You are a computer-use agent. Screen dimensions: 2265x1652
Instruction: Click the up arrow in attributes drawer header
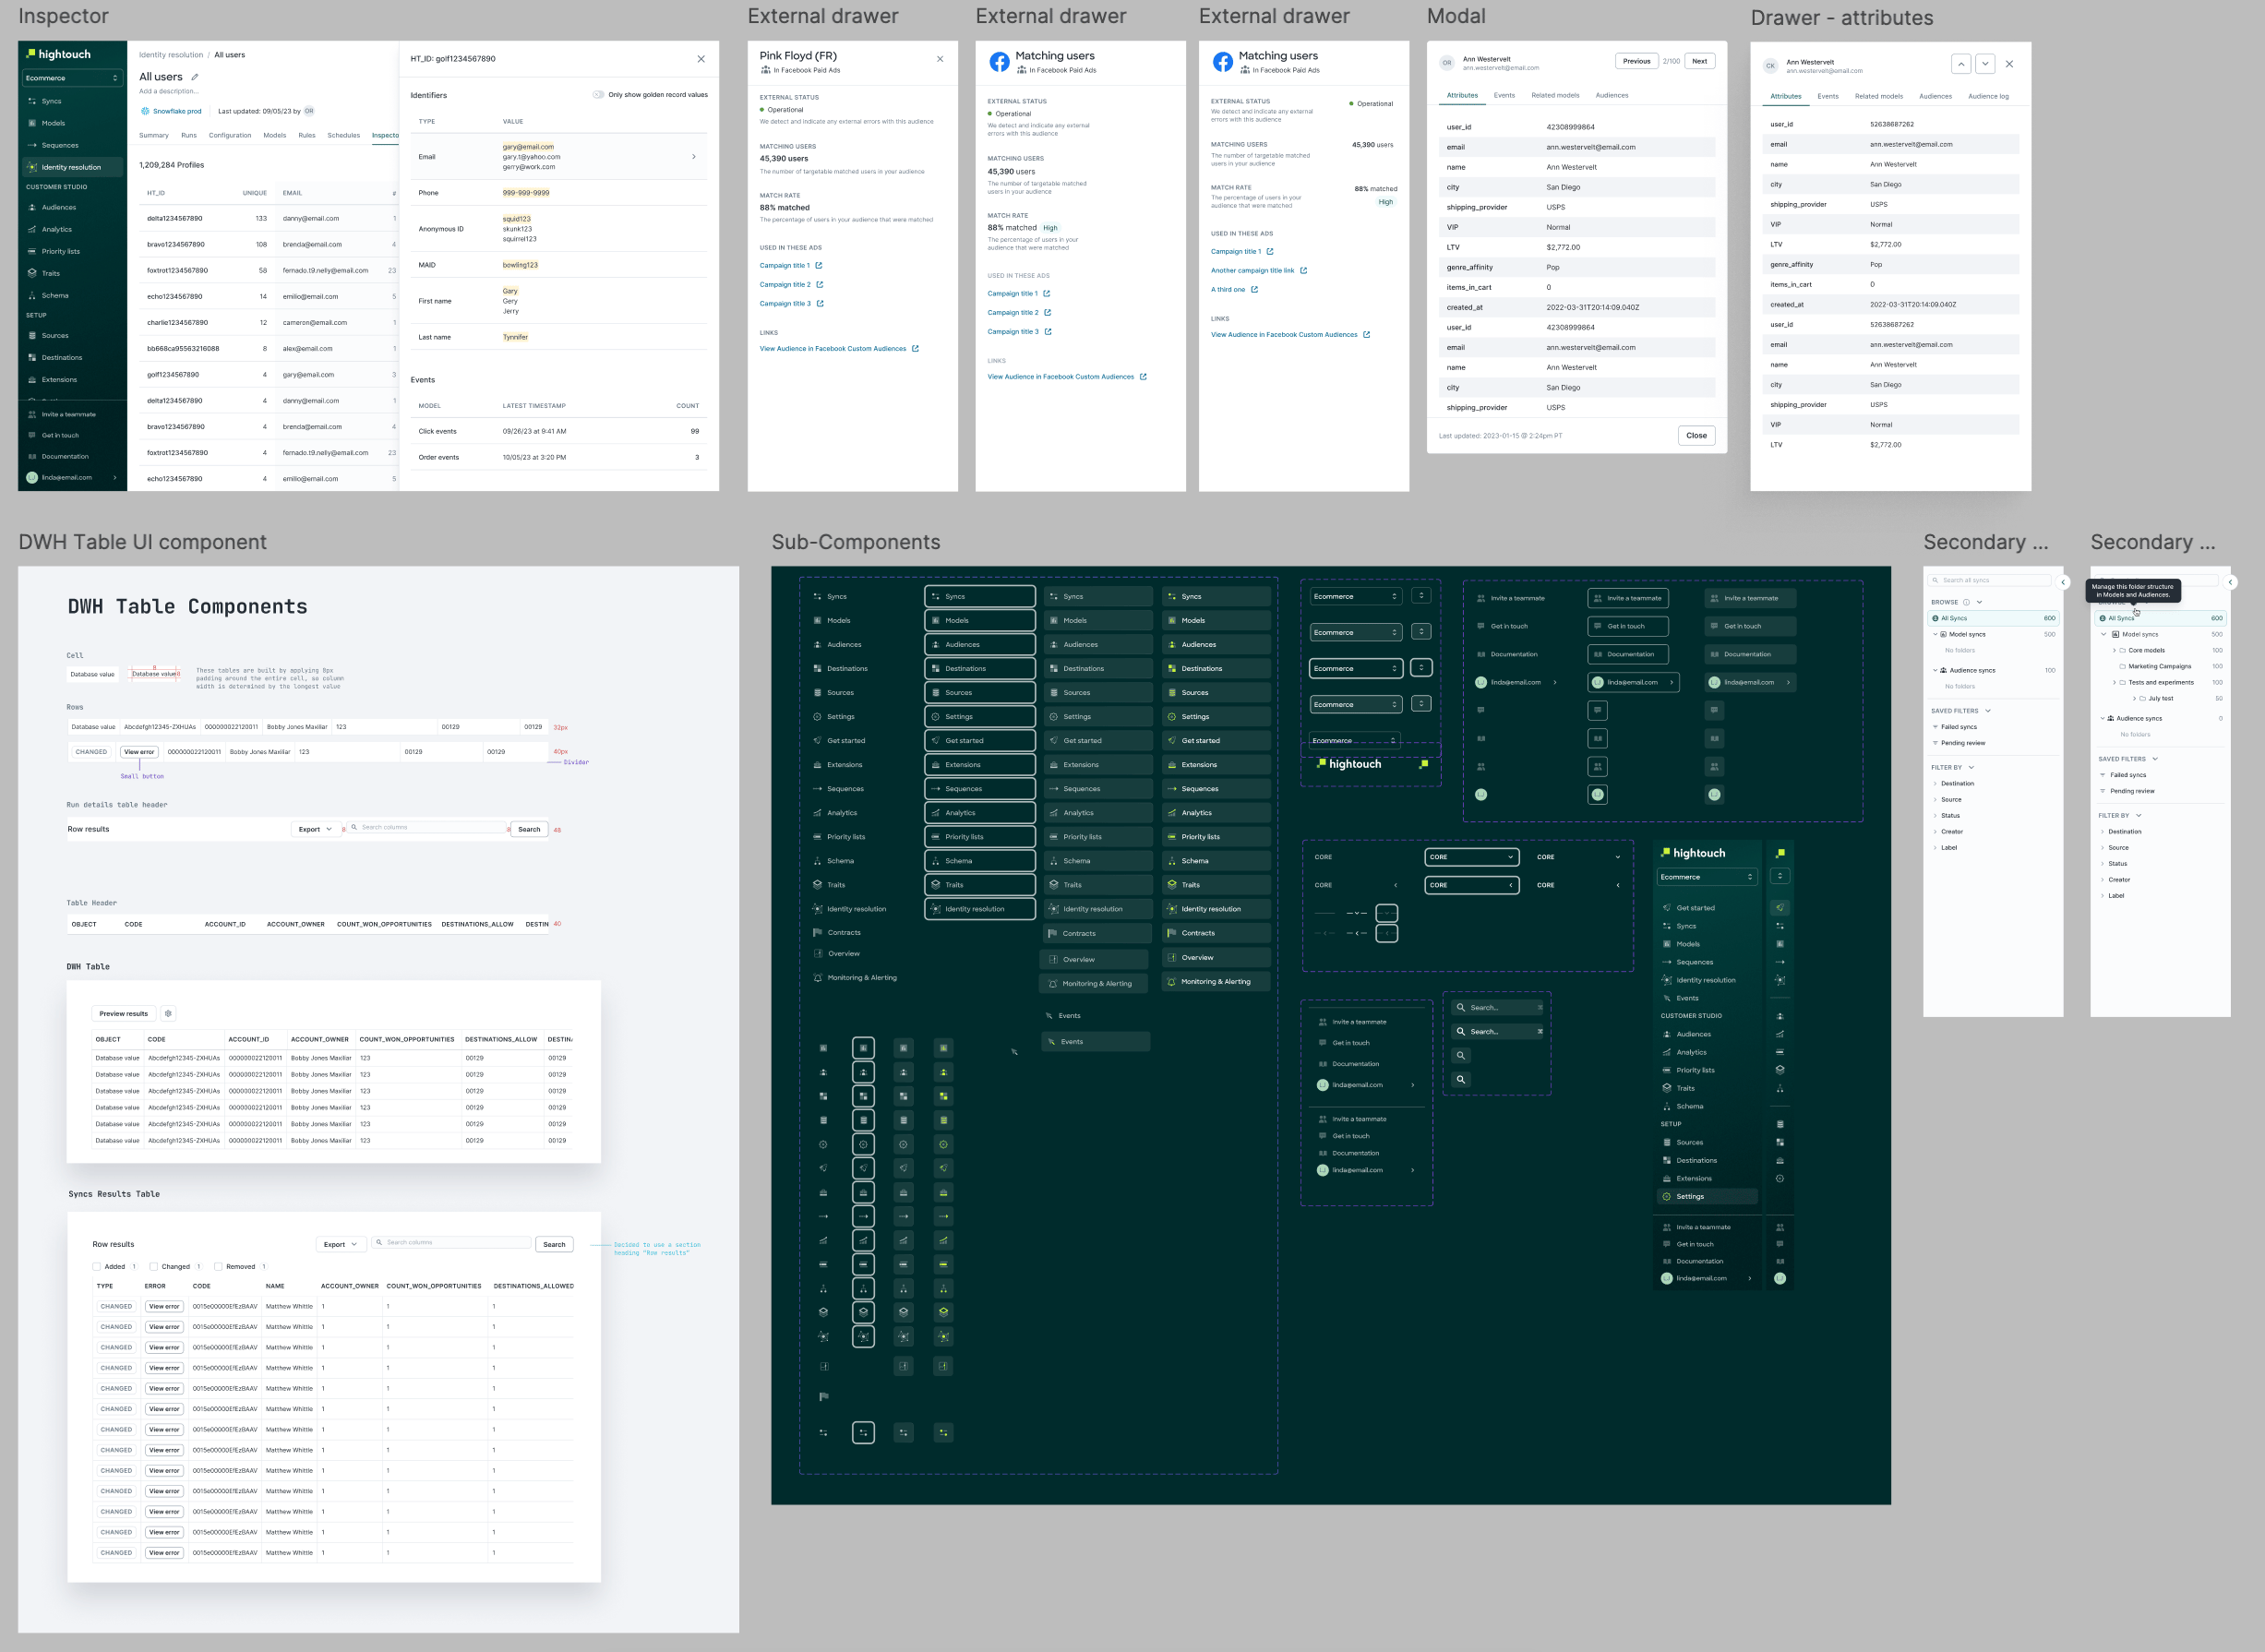click(1961, 64)
